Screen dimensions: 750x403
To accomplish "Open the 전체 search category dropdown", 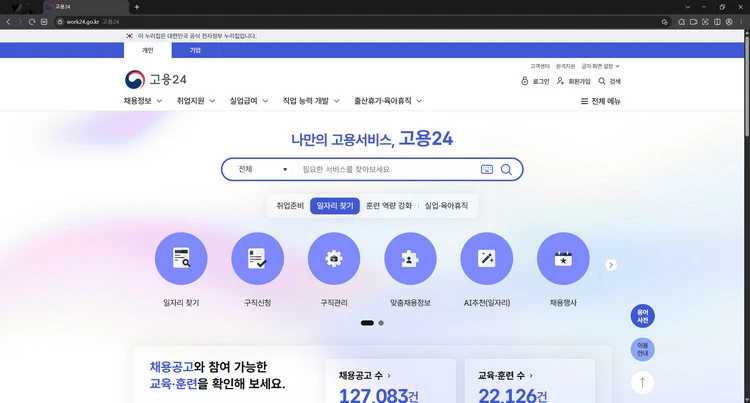I will coord(263,169).
